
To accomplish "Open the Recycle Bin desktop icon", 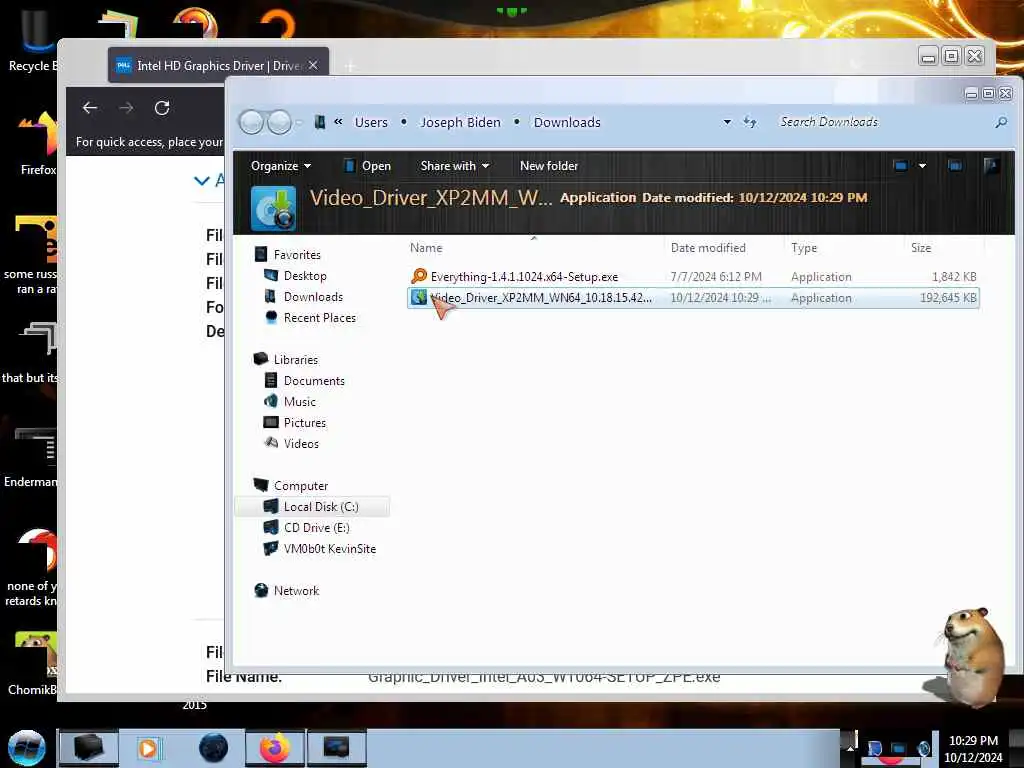I will click(33, 40).
